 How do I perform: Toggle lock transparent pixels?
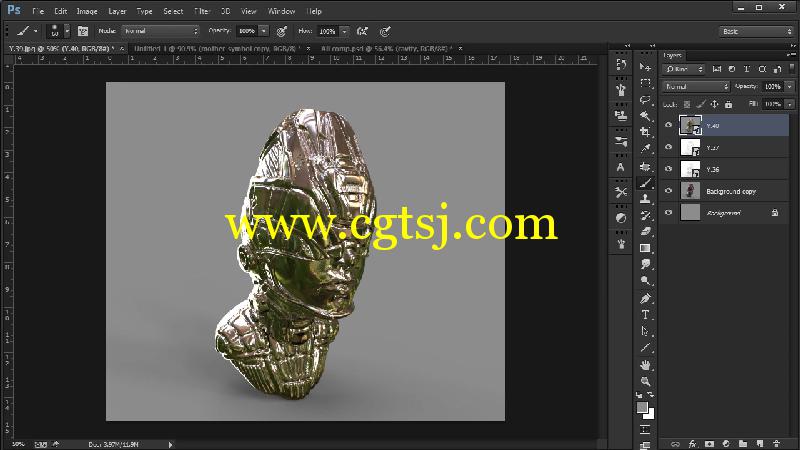pos(687,104)
